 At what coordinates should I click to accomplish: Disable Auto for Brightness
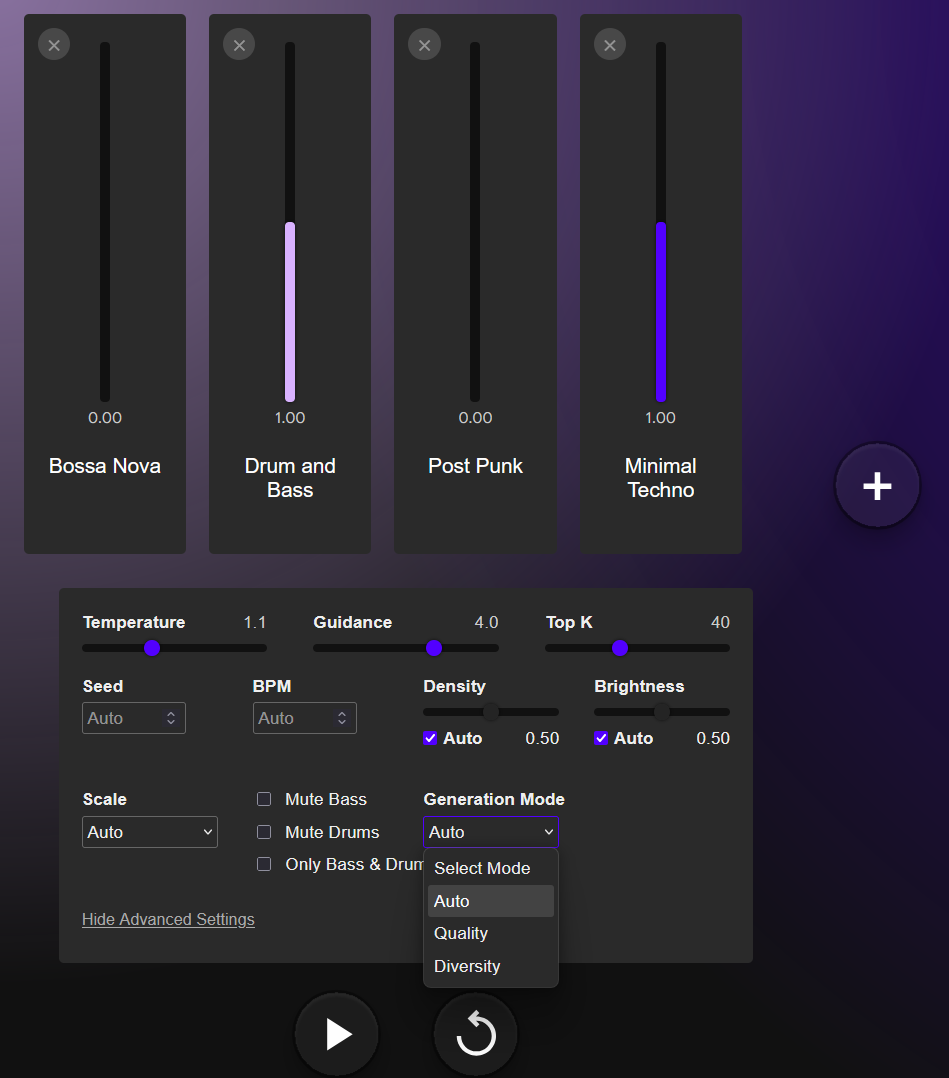point(601,738)
